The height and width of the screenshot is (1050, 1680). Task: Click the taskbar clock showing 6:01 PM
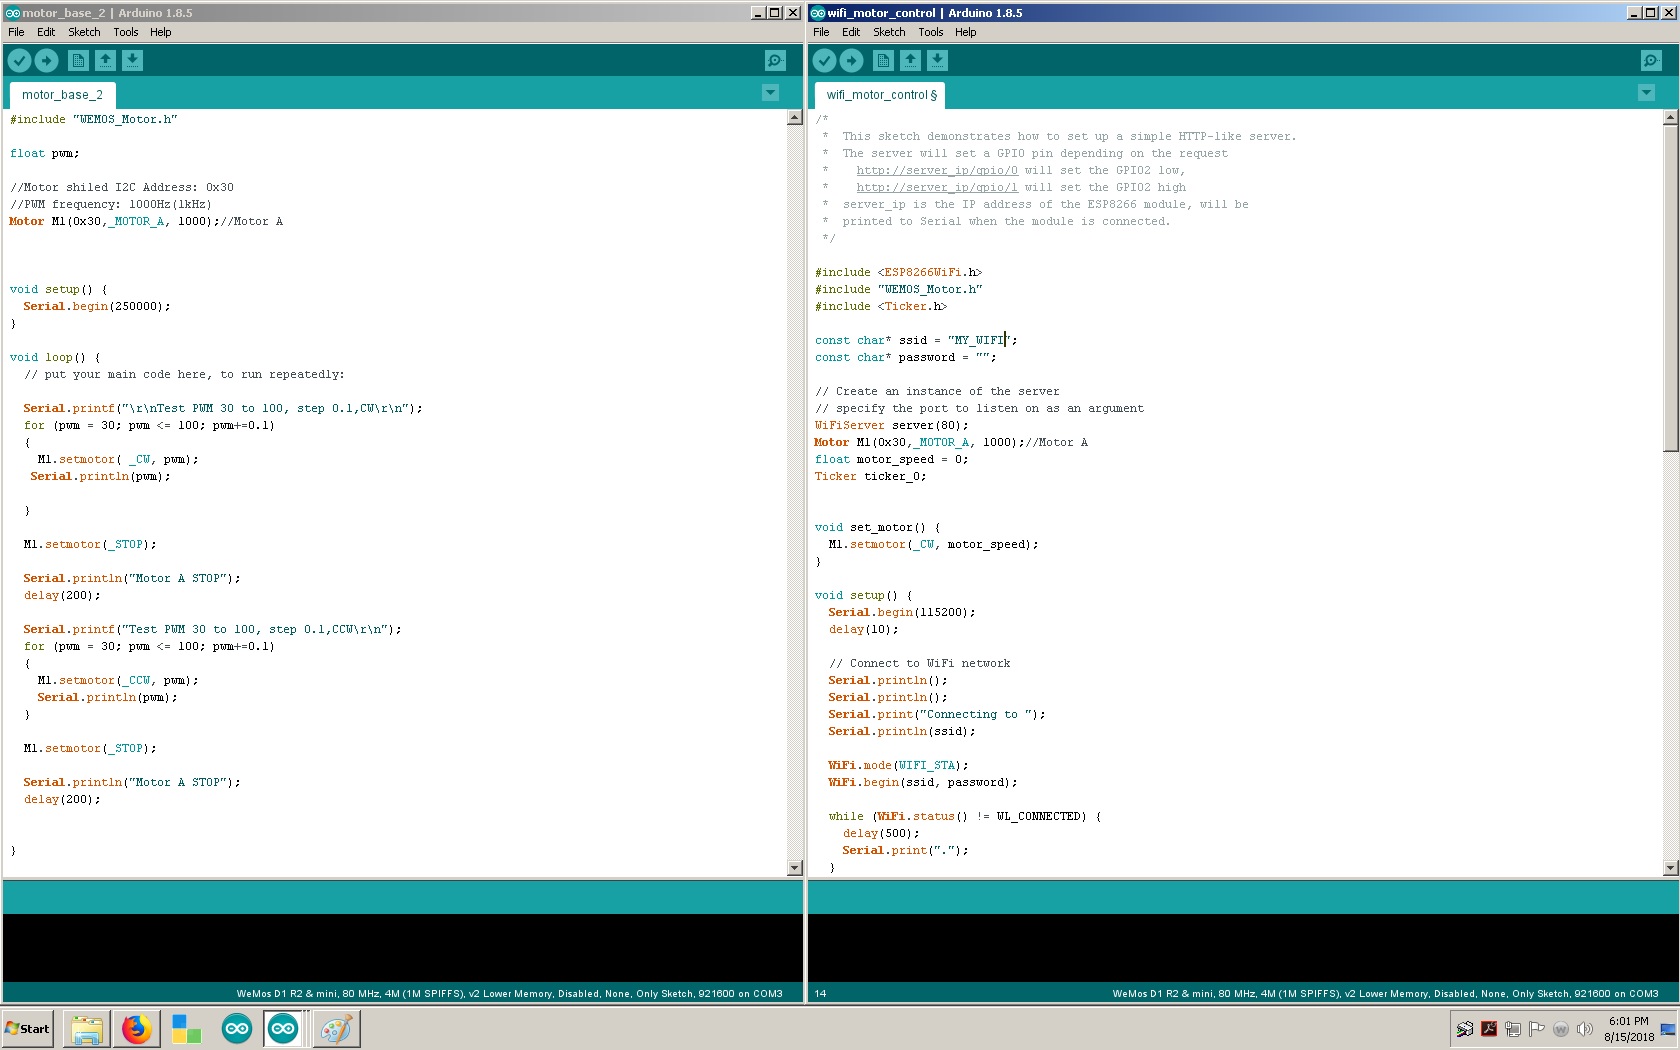[x=1629, y=1029]
